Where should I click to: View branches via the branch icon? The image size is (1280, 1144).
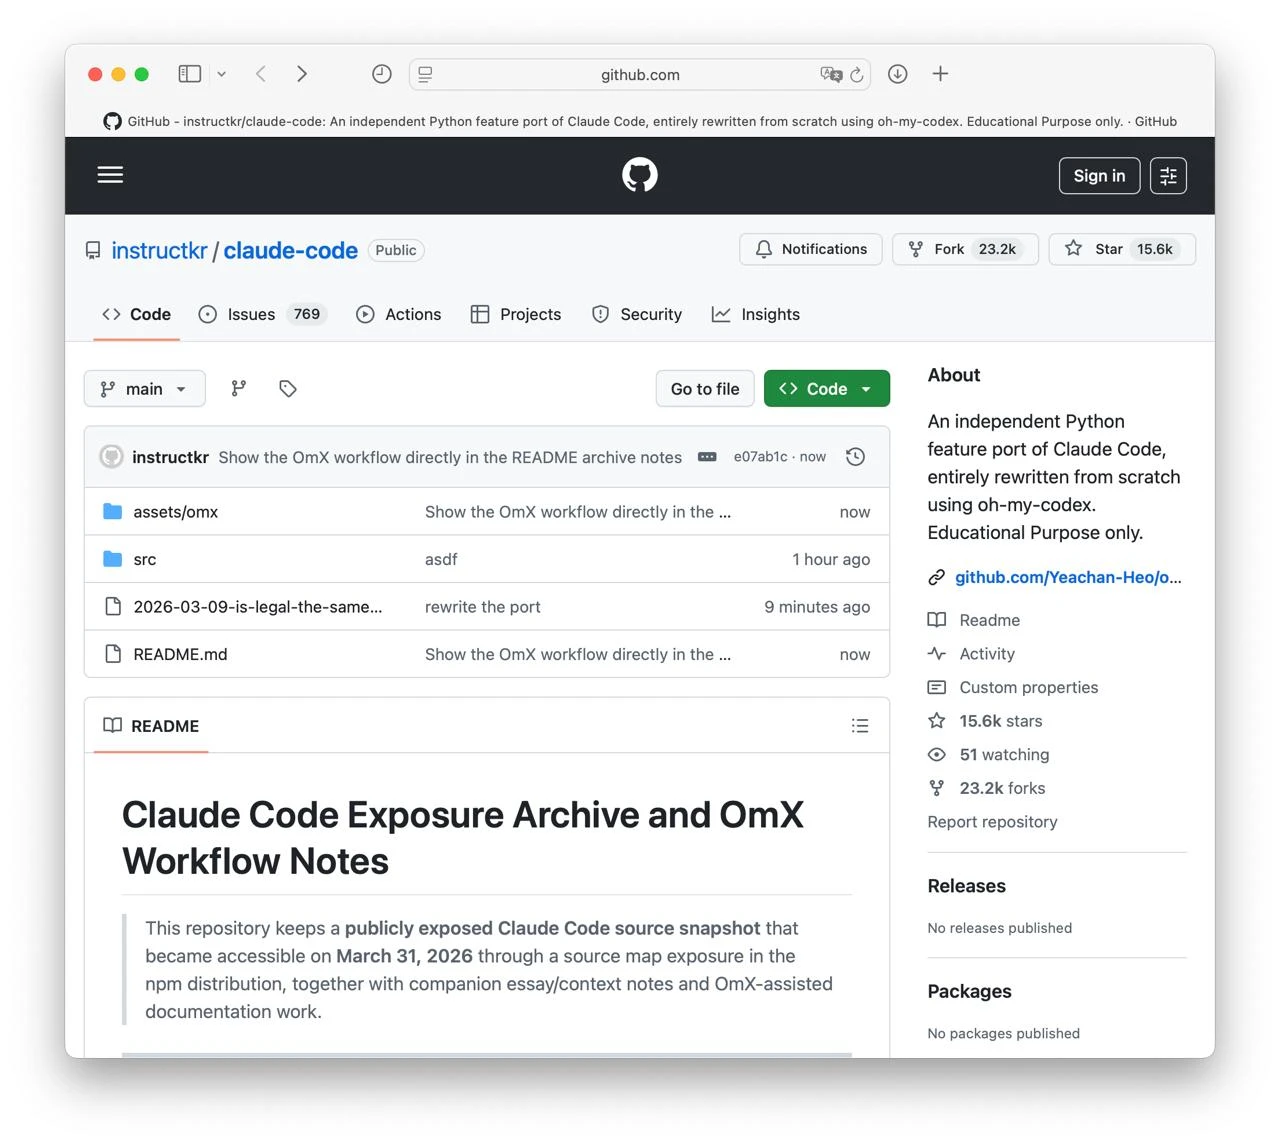239,389
